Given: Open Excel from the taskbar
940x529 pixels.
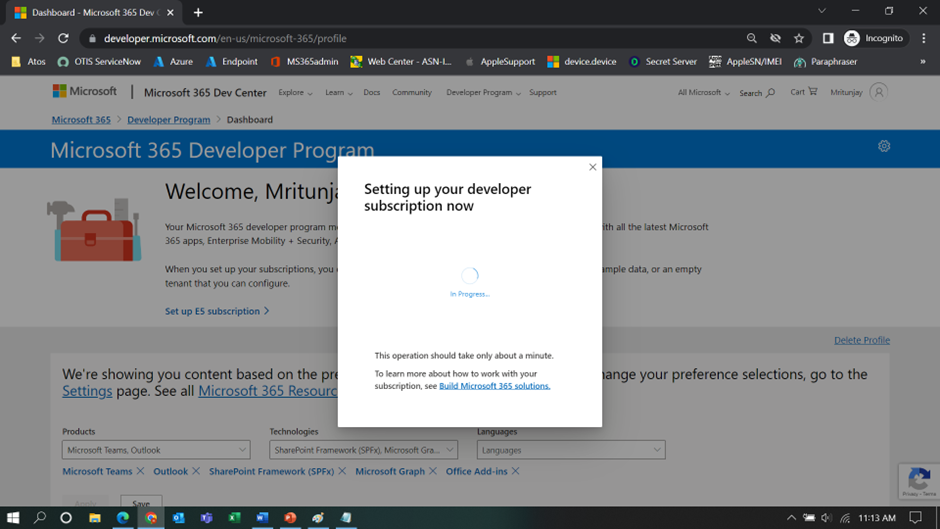Looking at the screenshot, I should point(234,518).
